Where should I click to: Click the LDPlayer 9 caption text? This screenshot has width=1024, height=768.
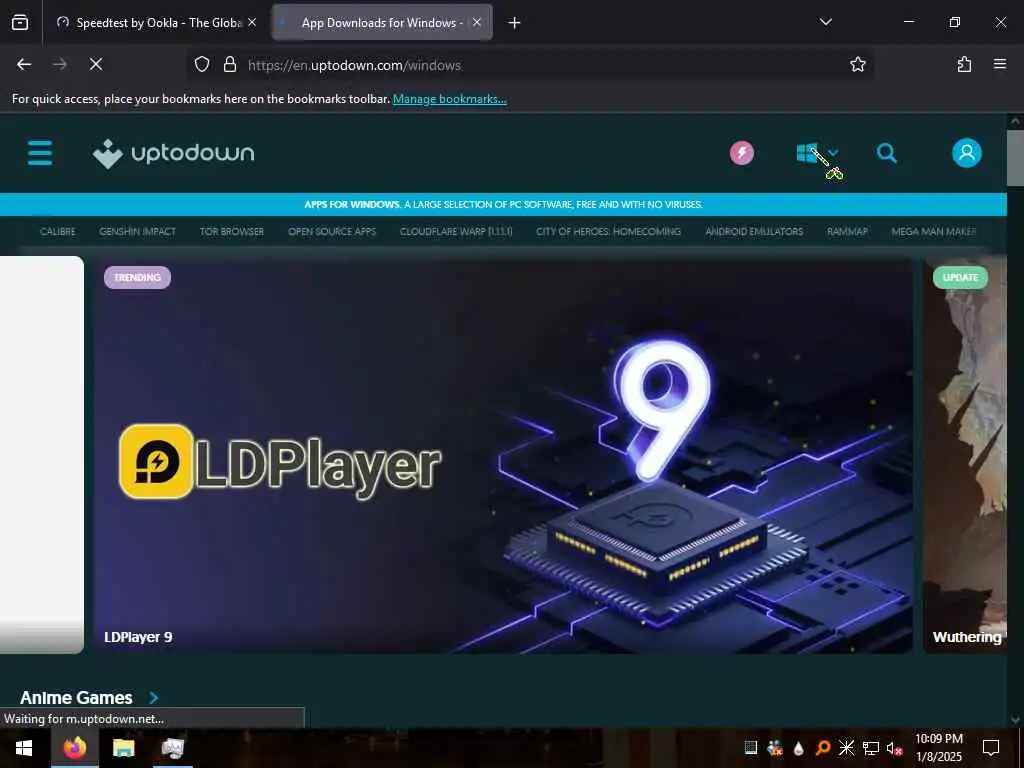[138, 637]
